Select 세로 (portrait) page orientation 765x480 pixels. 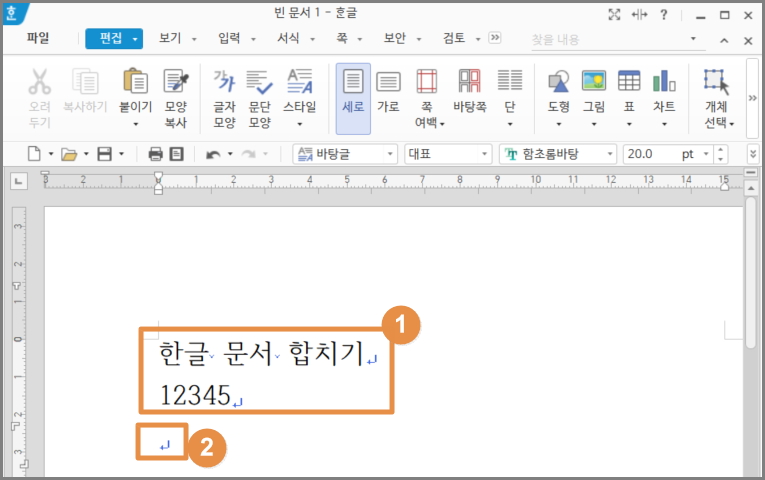tap(353, 98)
